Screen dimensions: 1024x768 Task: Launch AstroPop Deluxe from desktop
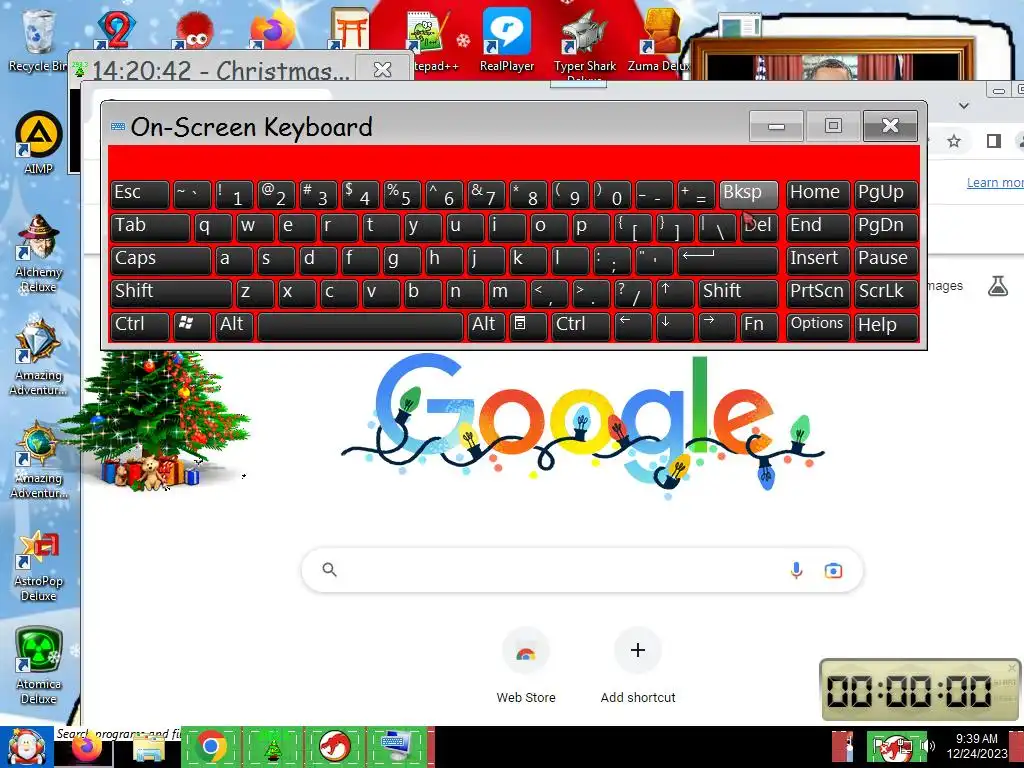39,566
